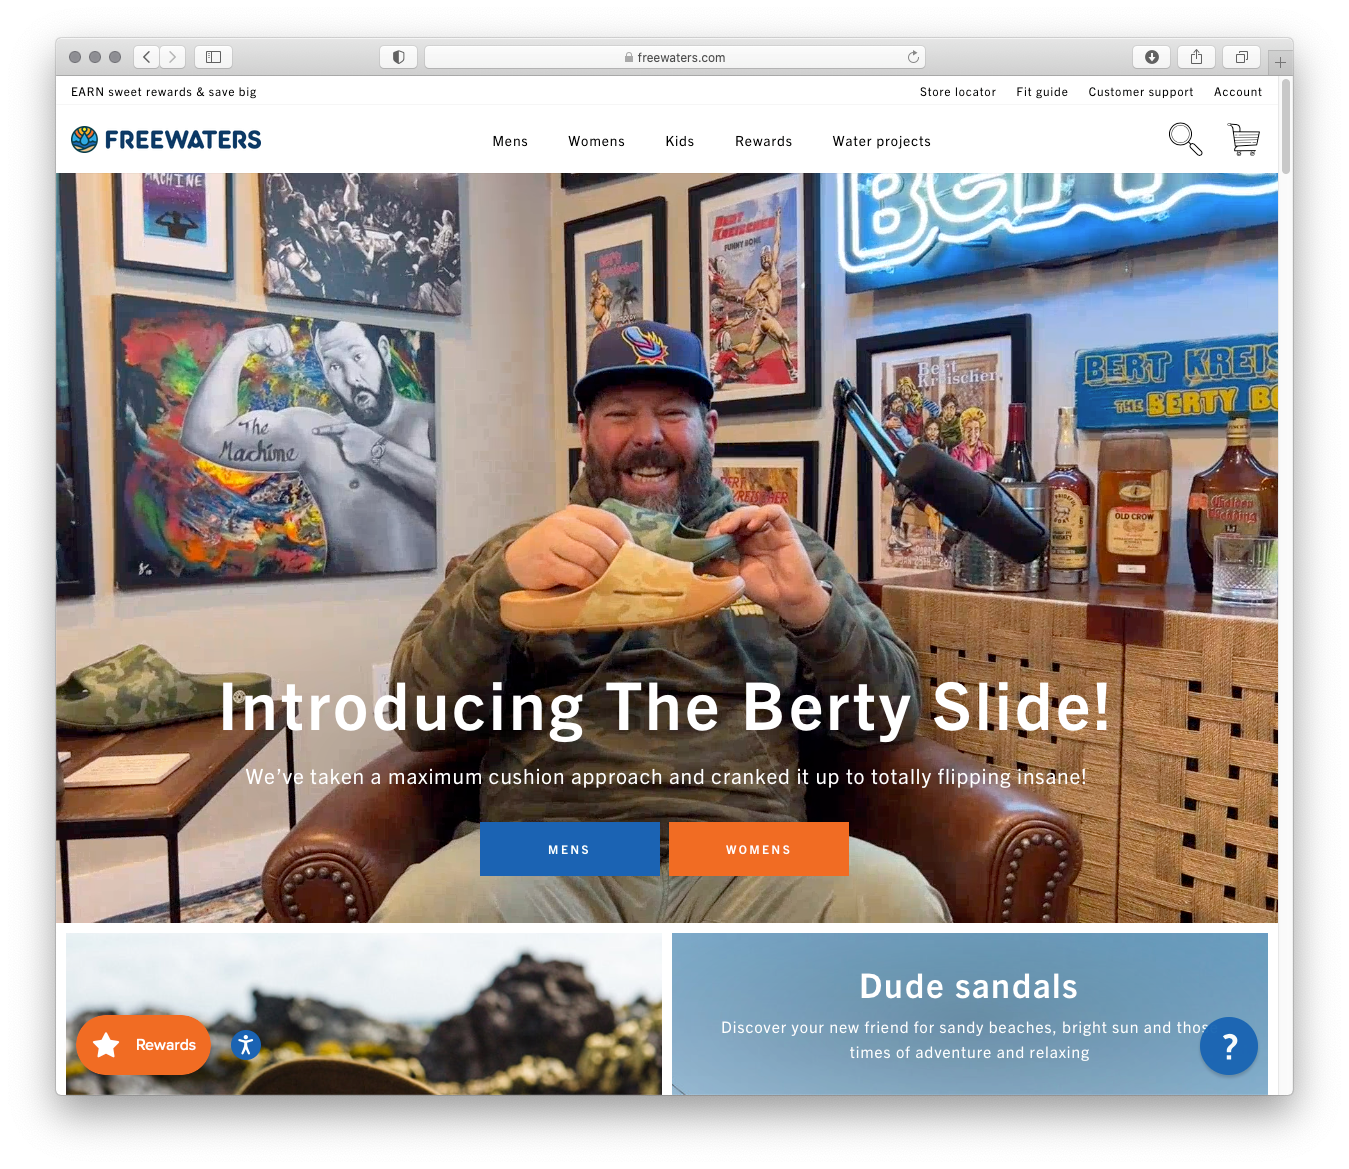The width and height of the screenshot is (1349, 1169).
Task: Click the Safari share icon
Action: tap(1196, 57)
